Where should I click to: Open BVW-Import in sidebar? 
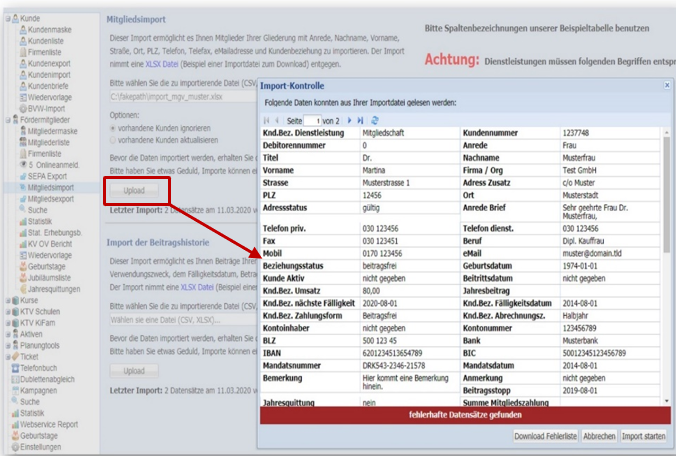42,109
